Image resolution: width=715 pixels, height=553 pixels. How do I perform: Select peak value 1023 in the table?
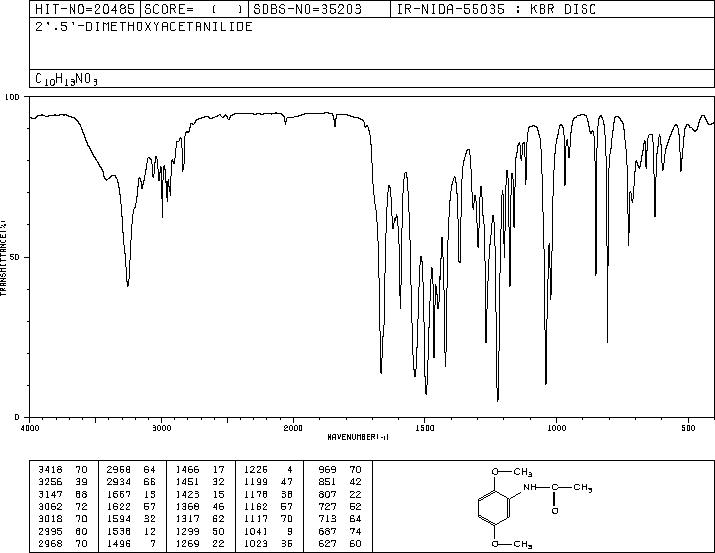pos(256,544)
